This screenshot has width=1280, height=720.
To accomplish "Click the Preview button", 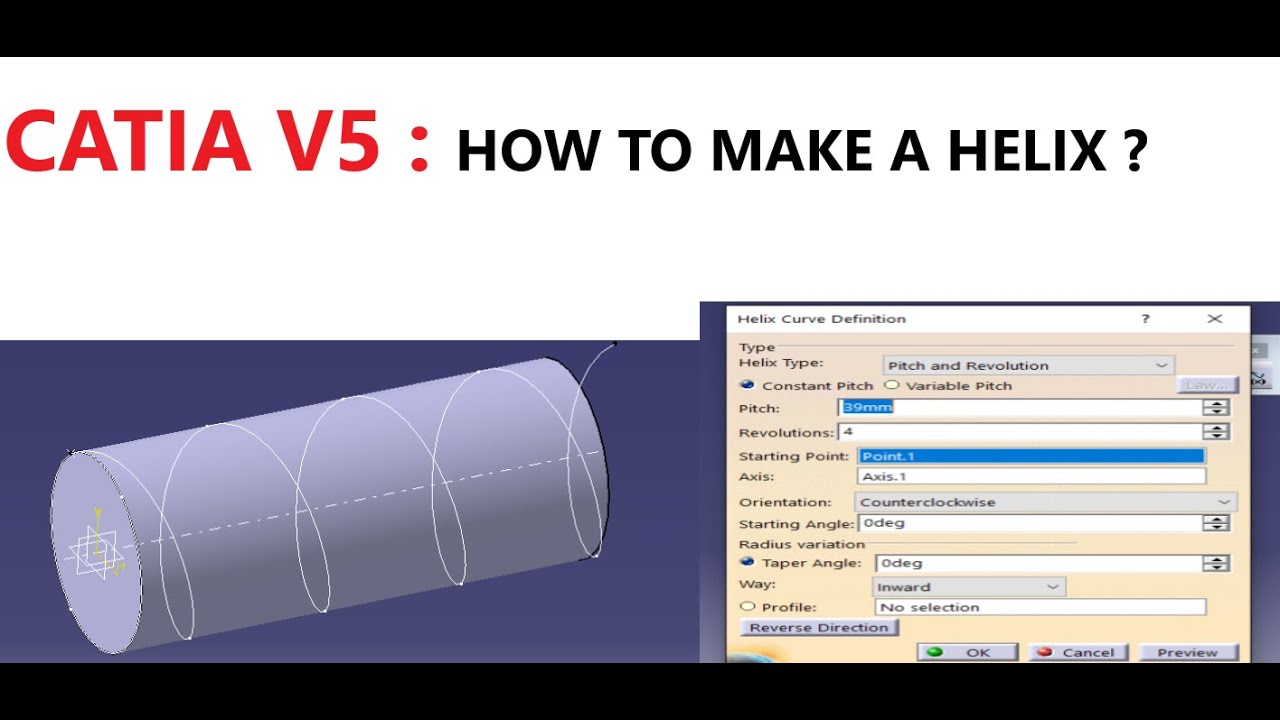I will (x=1188, y=652).
